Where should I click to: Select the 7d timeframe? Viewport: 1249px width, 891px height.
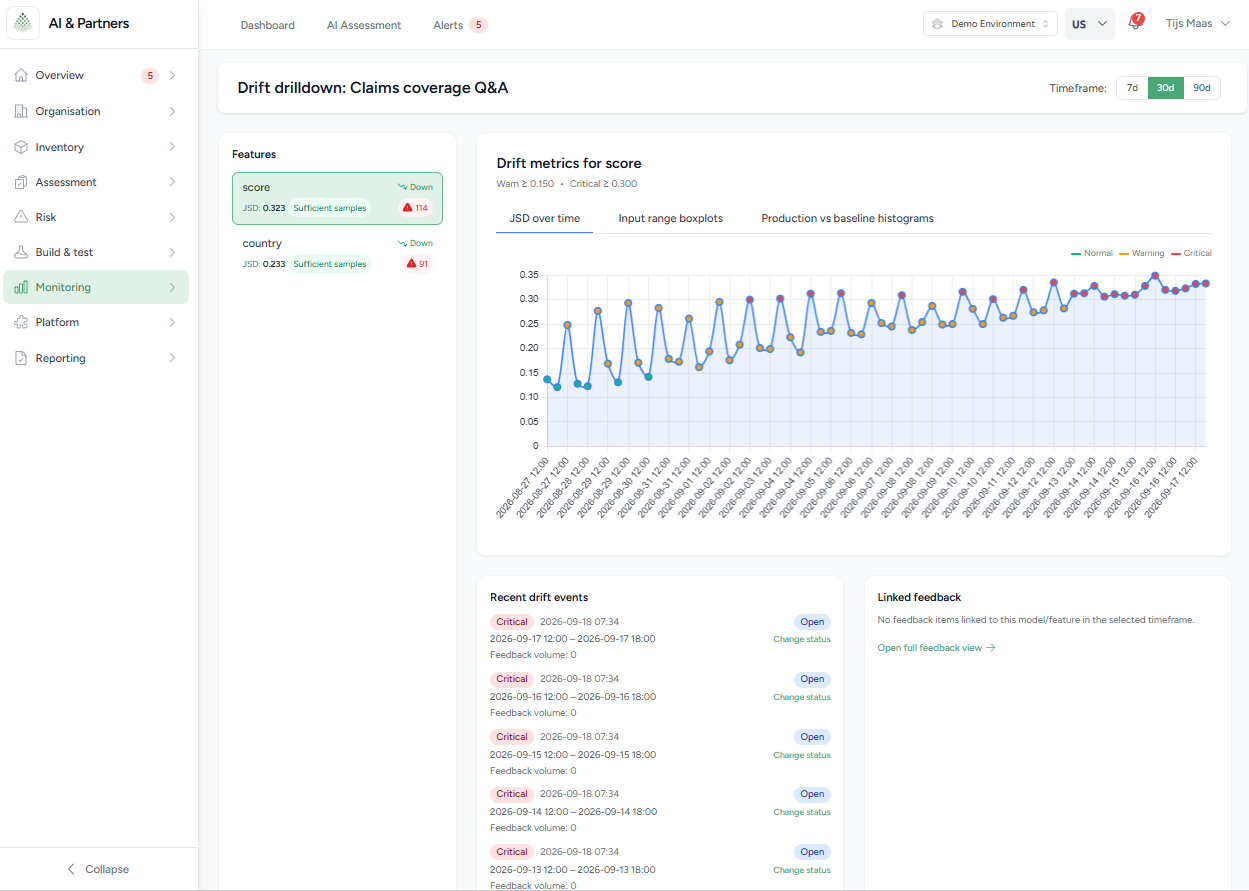tap(1132, 88)
